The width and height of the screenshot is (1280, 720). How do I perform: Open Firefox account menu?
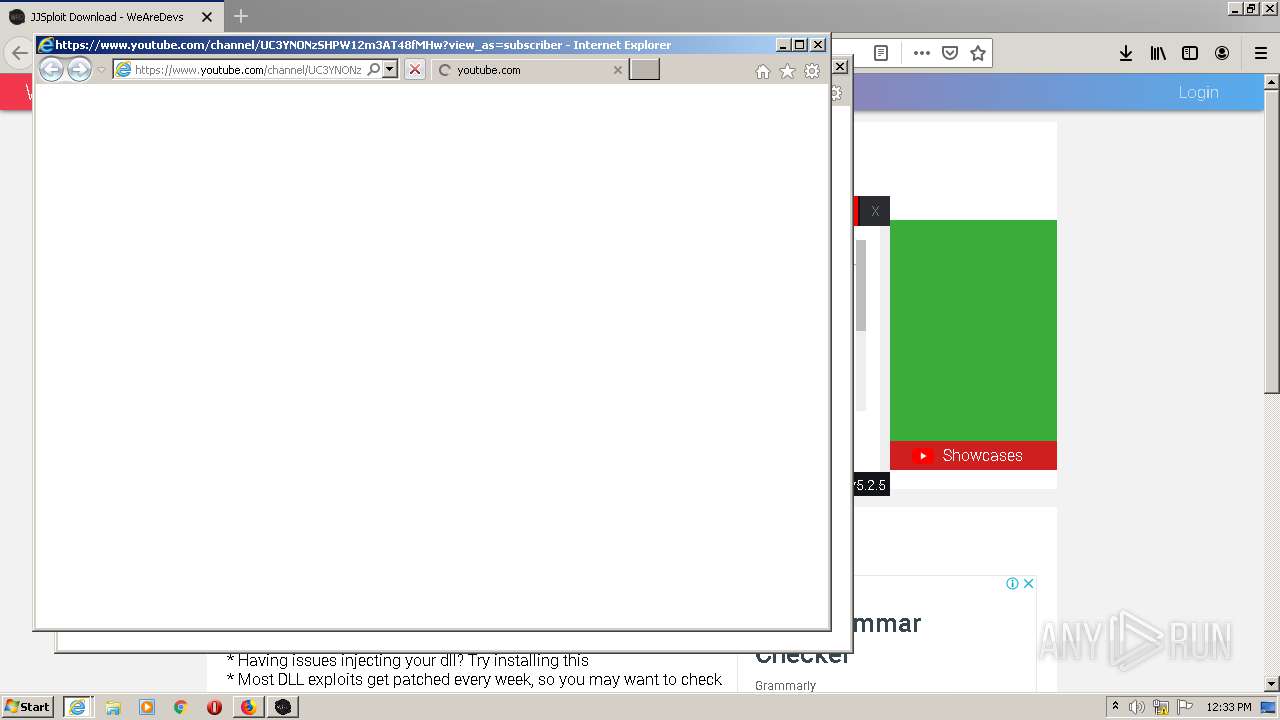(x=1222, y=53)
